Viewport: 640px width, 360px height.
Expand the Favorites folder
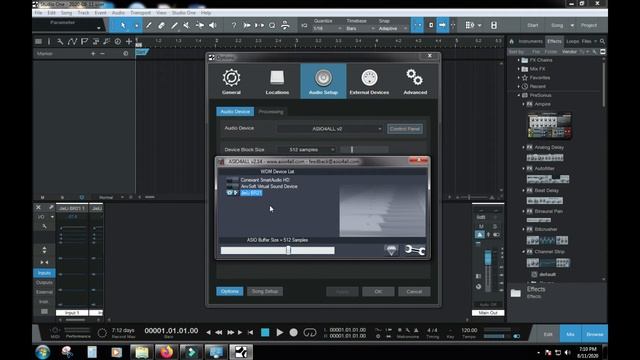point(519,78)
